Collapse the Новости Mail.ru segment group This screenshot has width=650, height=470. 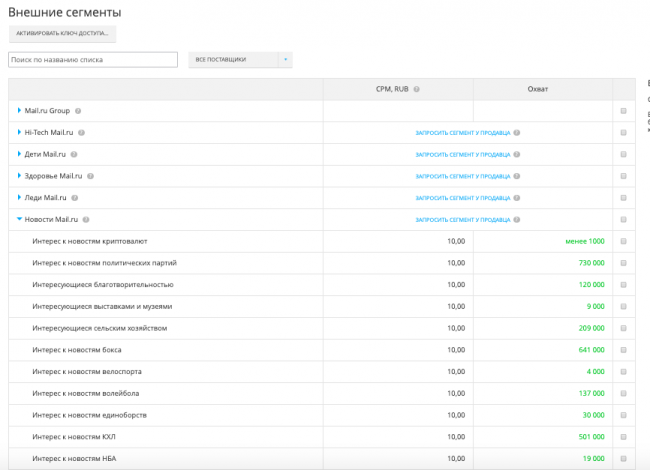click(19, 219)
